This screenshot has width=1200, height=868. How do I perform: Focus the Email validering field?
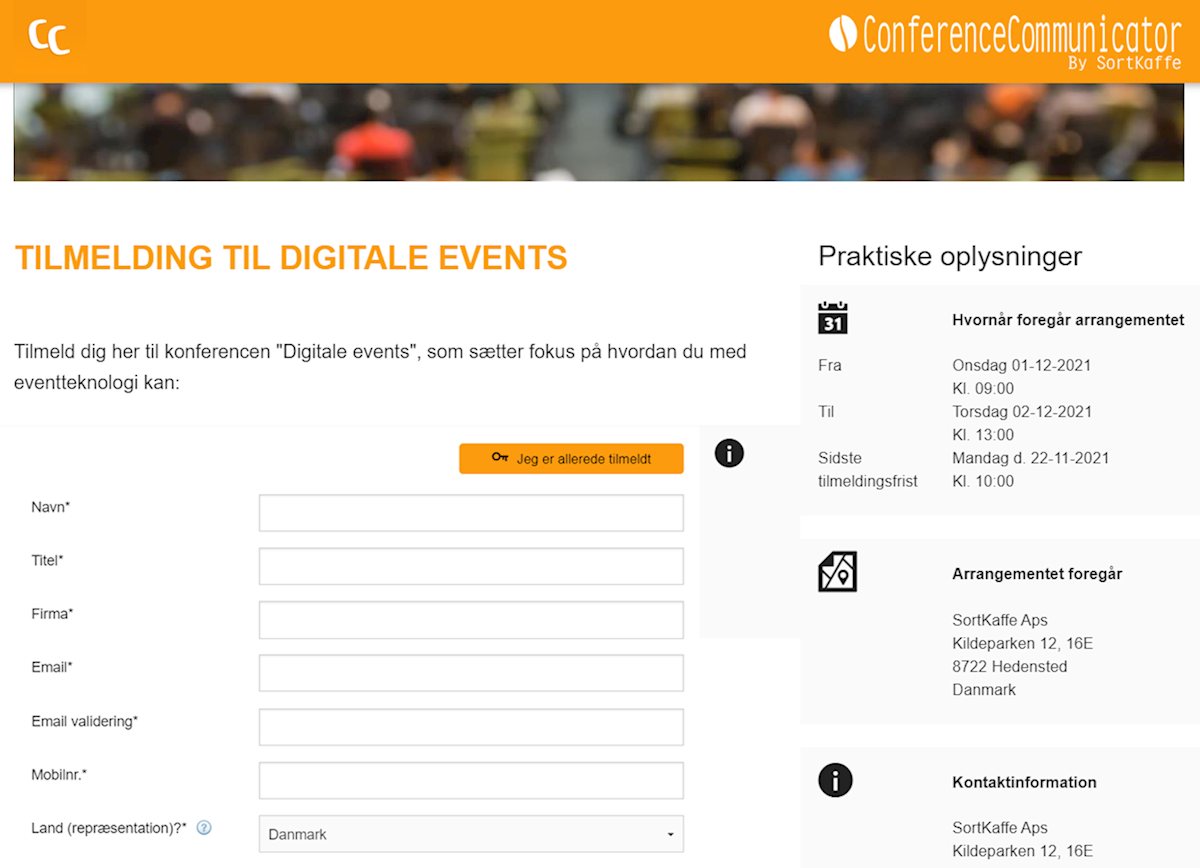click(x=471, y=727)
